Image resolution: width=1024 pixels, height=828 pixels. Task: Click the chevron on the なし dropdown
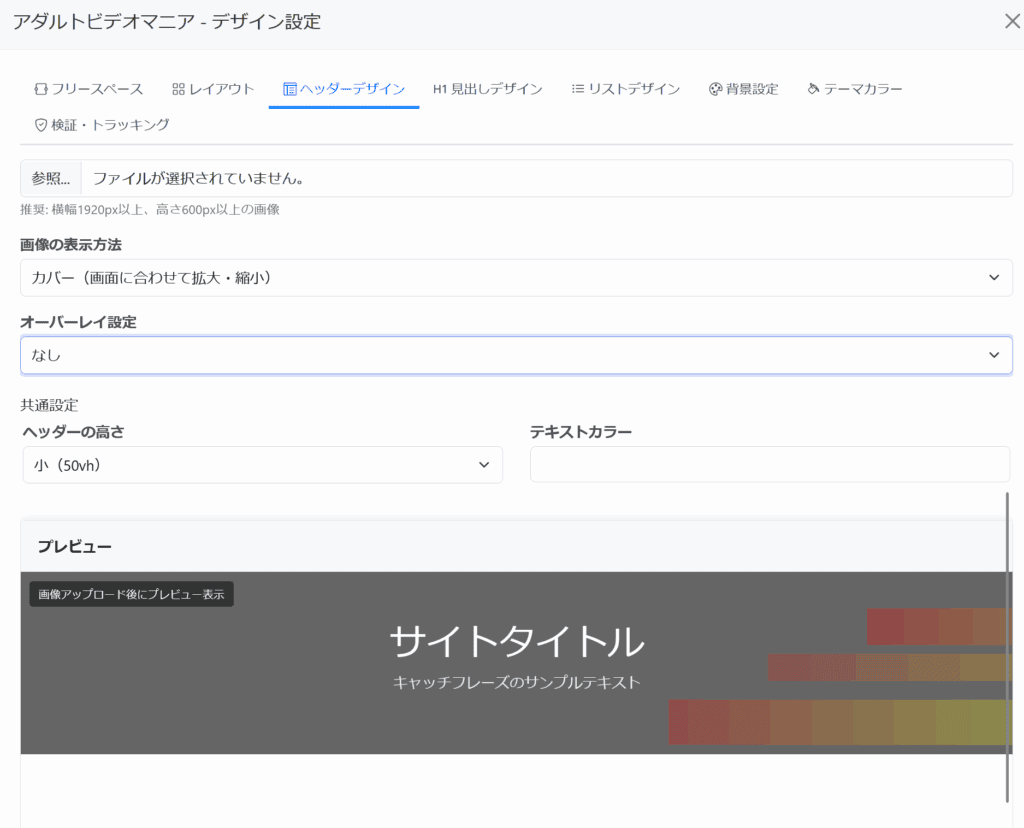point(994,355)
